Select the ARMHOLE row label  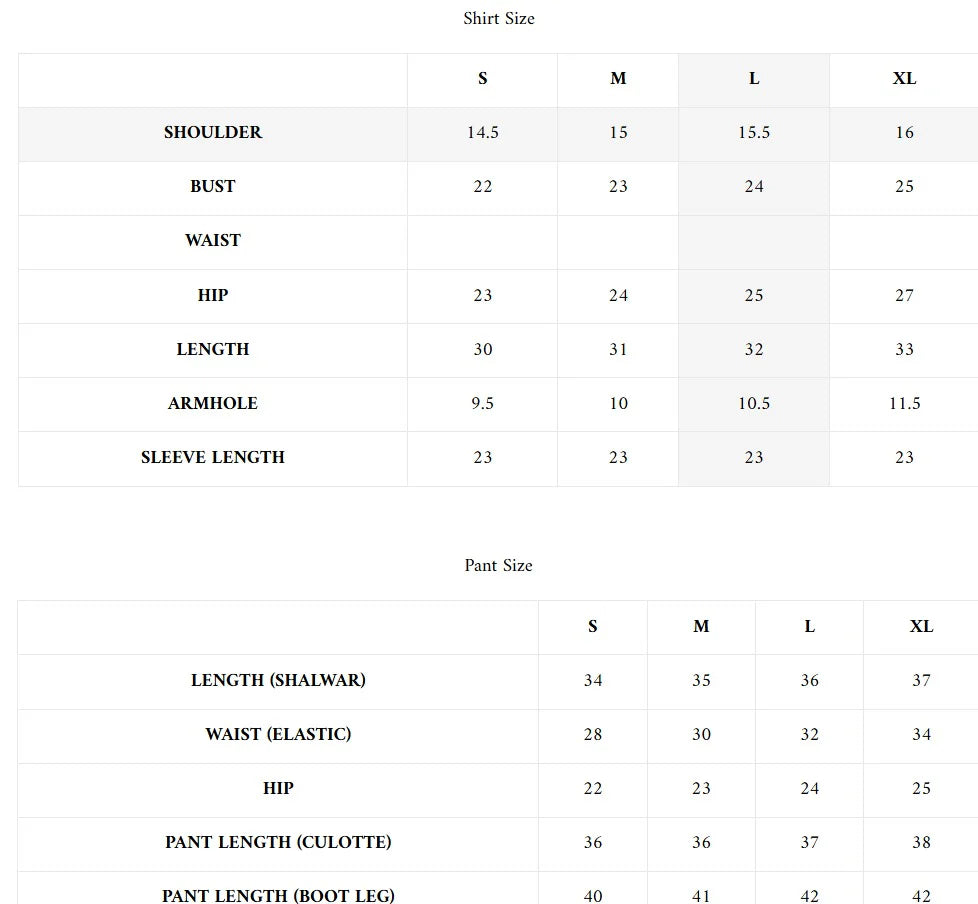(213, 404)
